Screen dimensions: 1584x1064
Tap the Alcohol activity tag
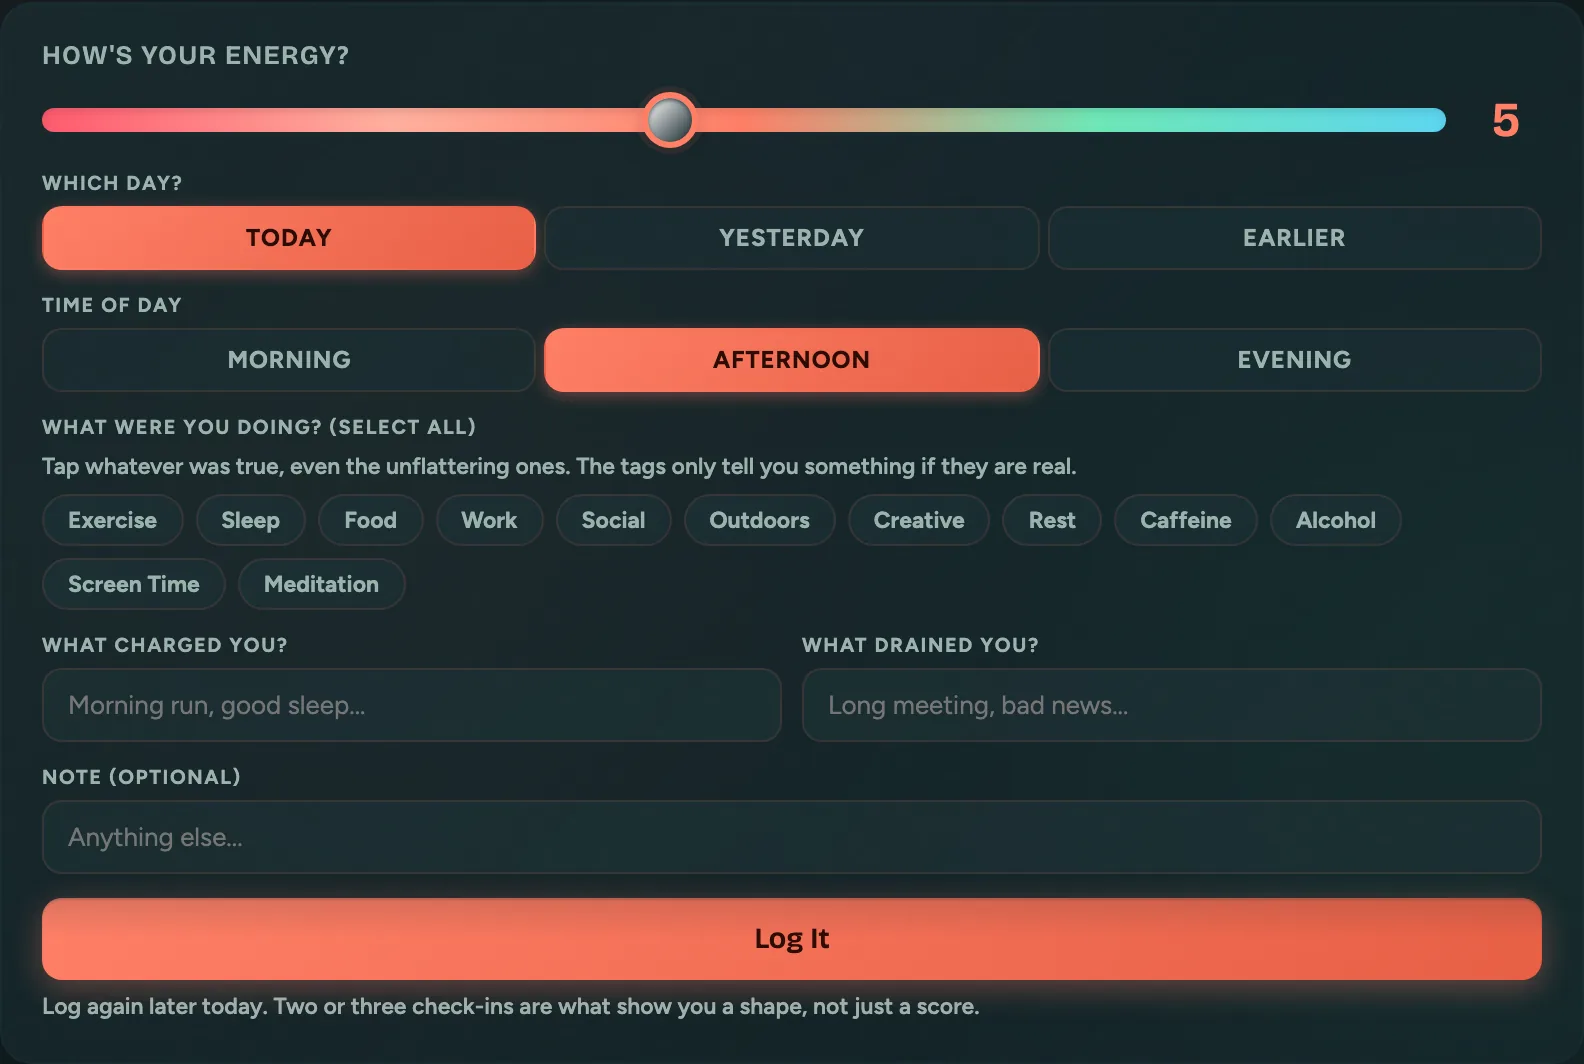(1336, 520)
